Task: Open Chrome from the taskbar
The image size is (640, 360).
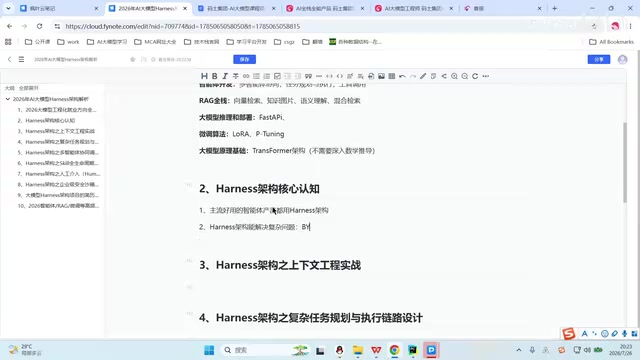Action: [x=394, y=350]
